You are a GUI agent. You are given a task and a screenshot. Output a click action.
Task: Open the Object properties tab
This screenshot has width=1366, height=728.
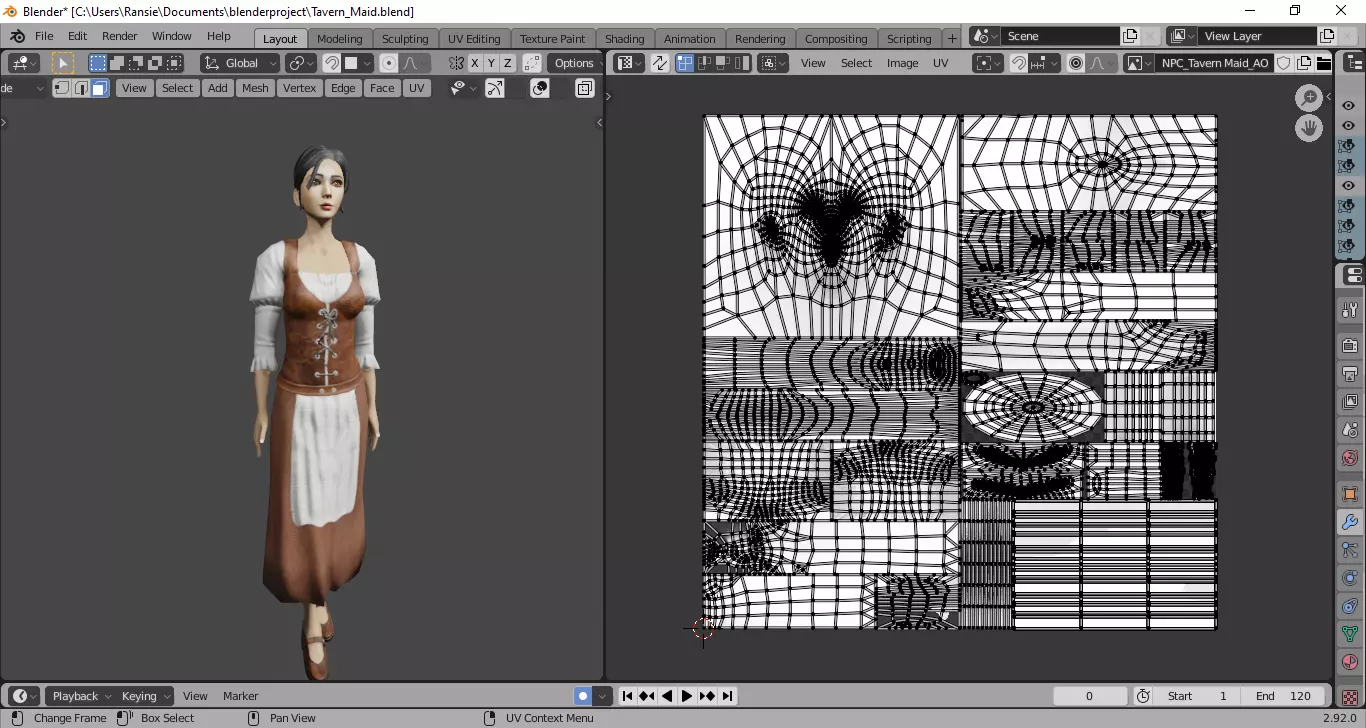[x=1350, y=494]
